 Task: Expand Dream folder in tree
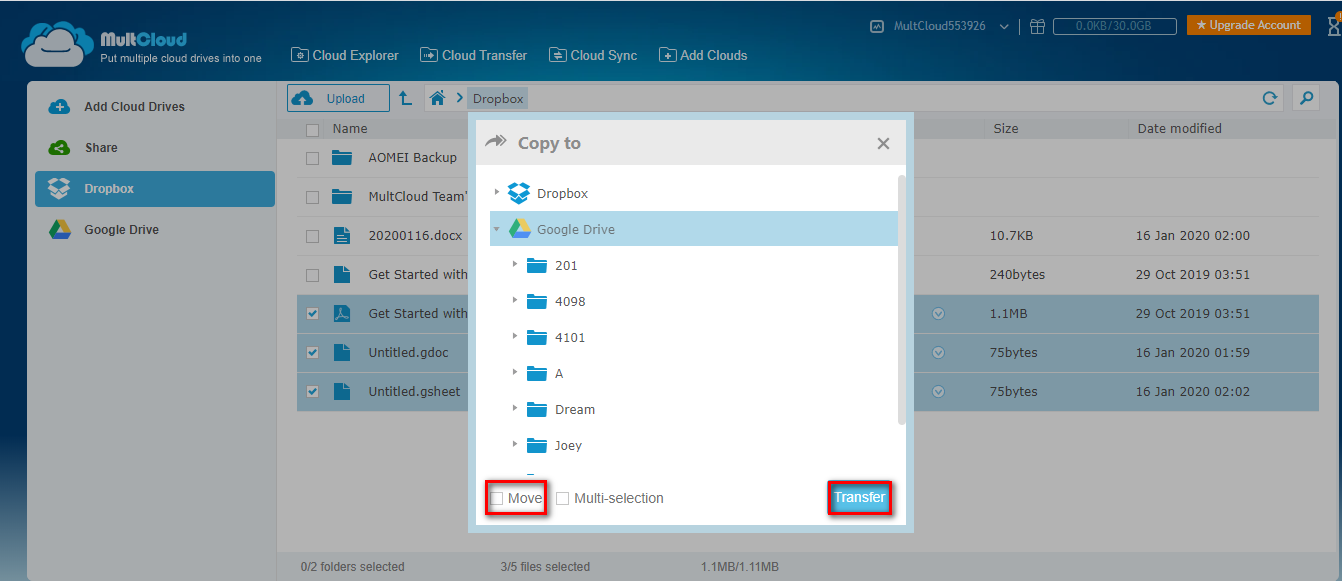[x=515, y=408]
